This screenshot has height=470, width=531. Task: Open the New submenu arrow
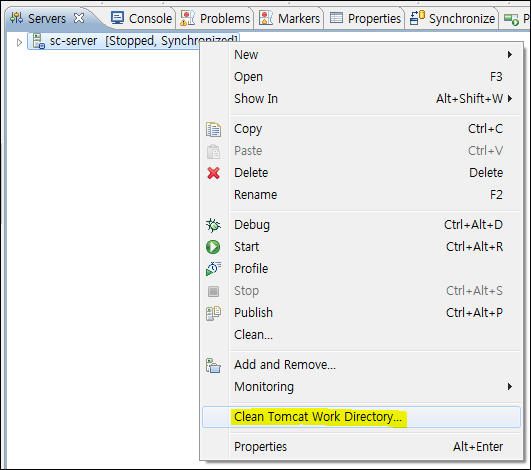click(510, 55)
